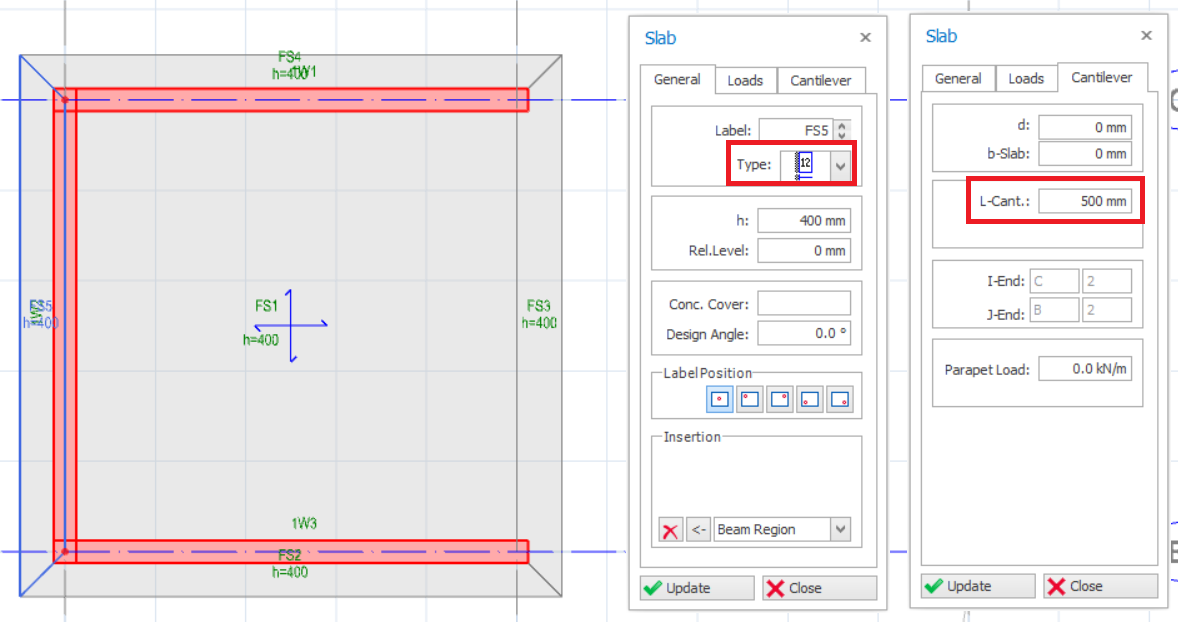Viewport: 1178px width, 622px height.
Task: Switch to the Loads tab
Action: coord(745,80)
